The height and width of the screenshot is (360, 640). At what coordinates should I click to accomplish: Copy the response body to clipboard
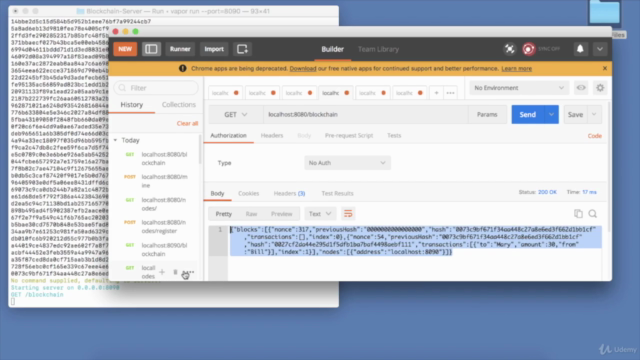(x=578, y=213)
